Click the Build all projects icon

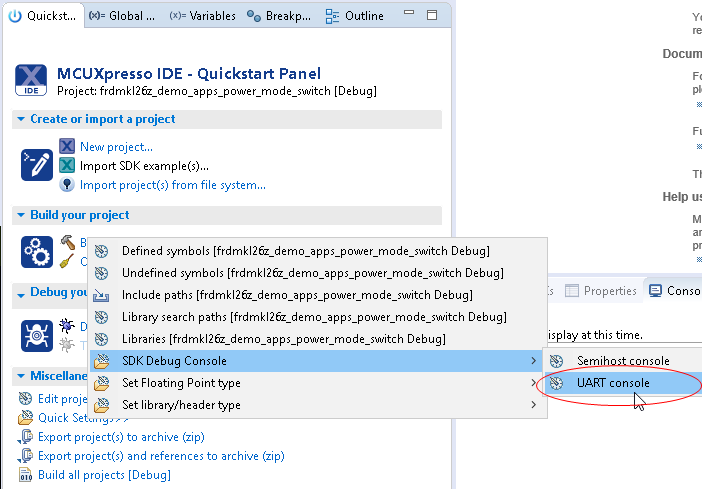point(26,474)
